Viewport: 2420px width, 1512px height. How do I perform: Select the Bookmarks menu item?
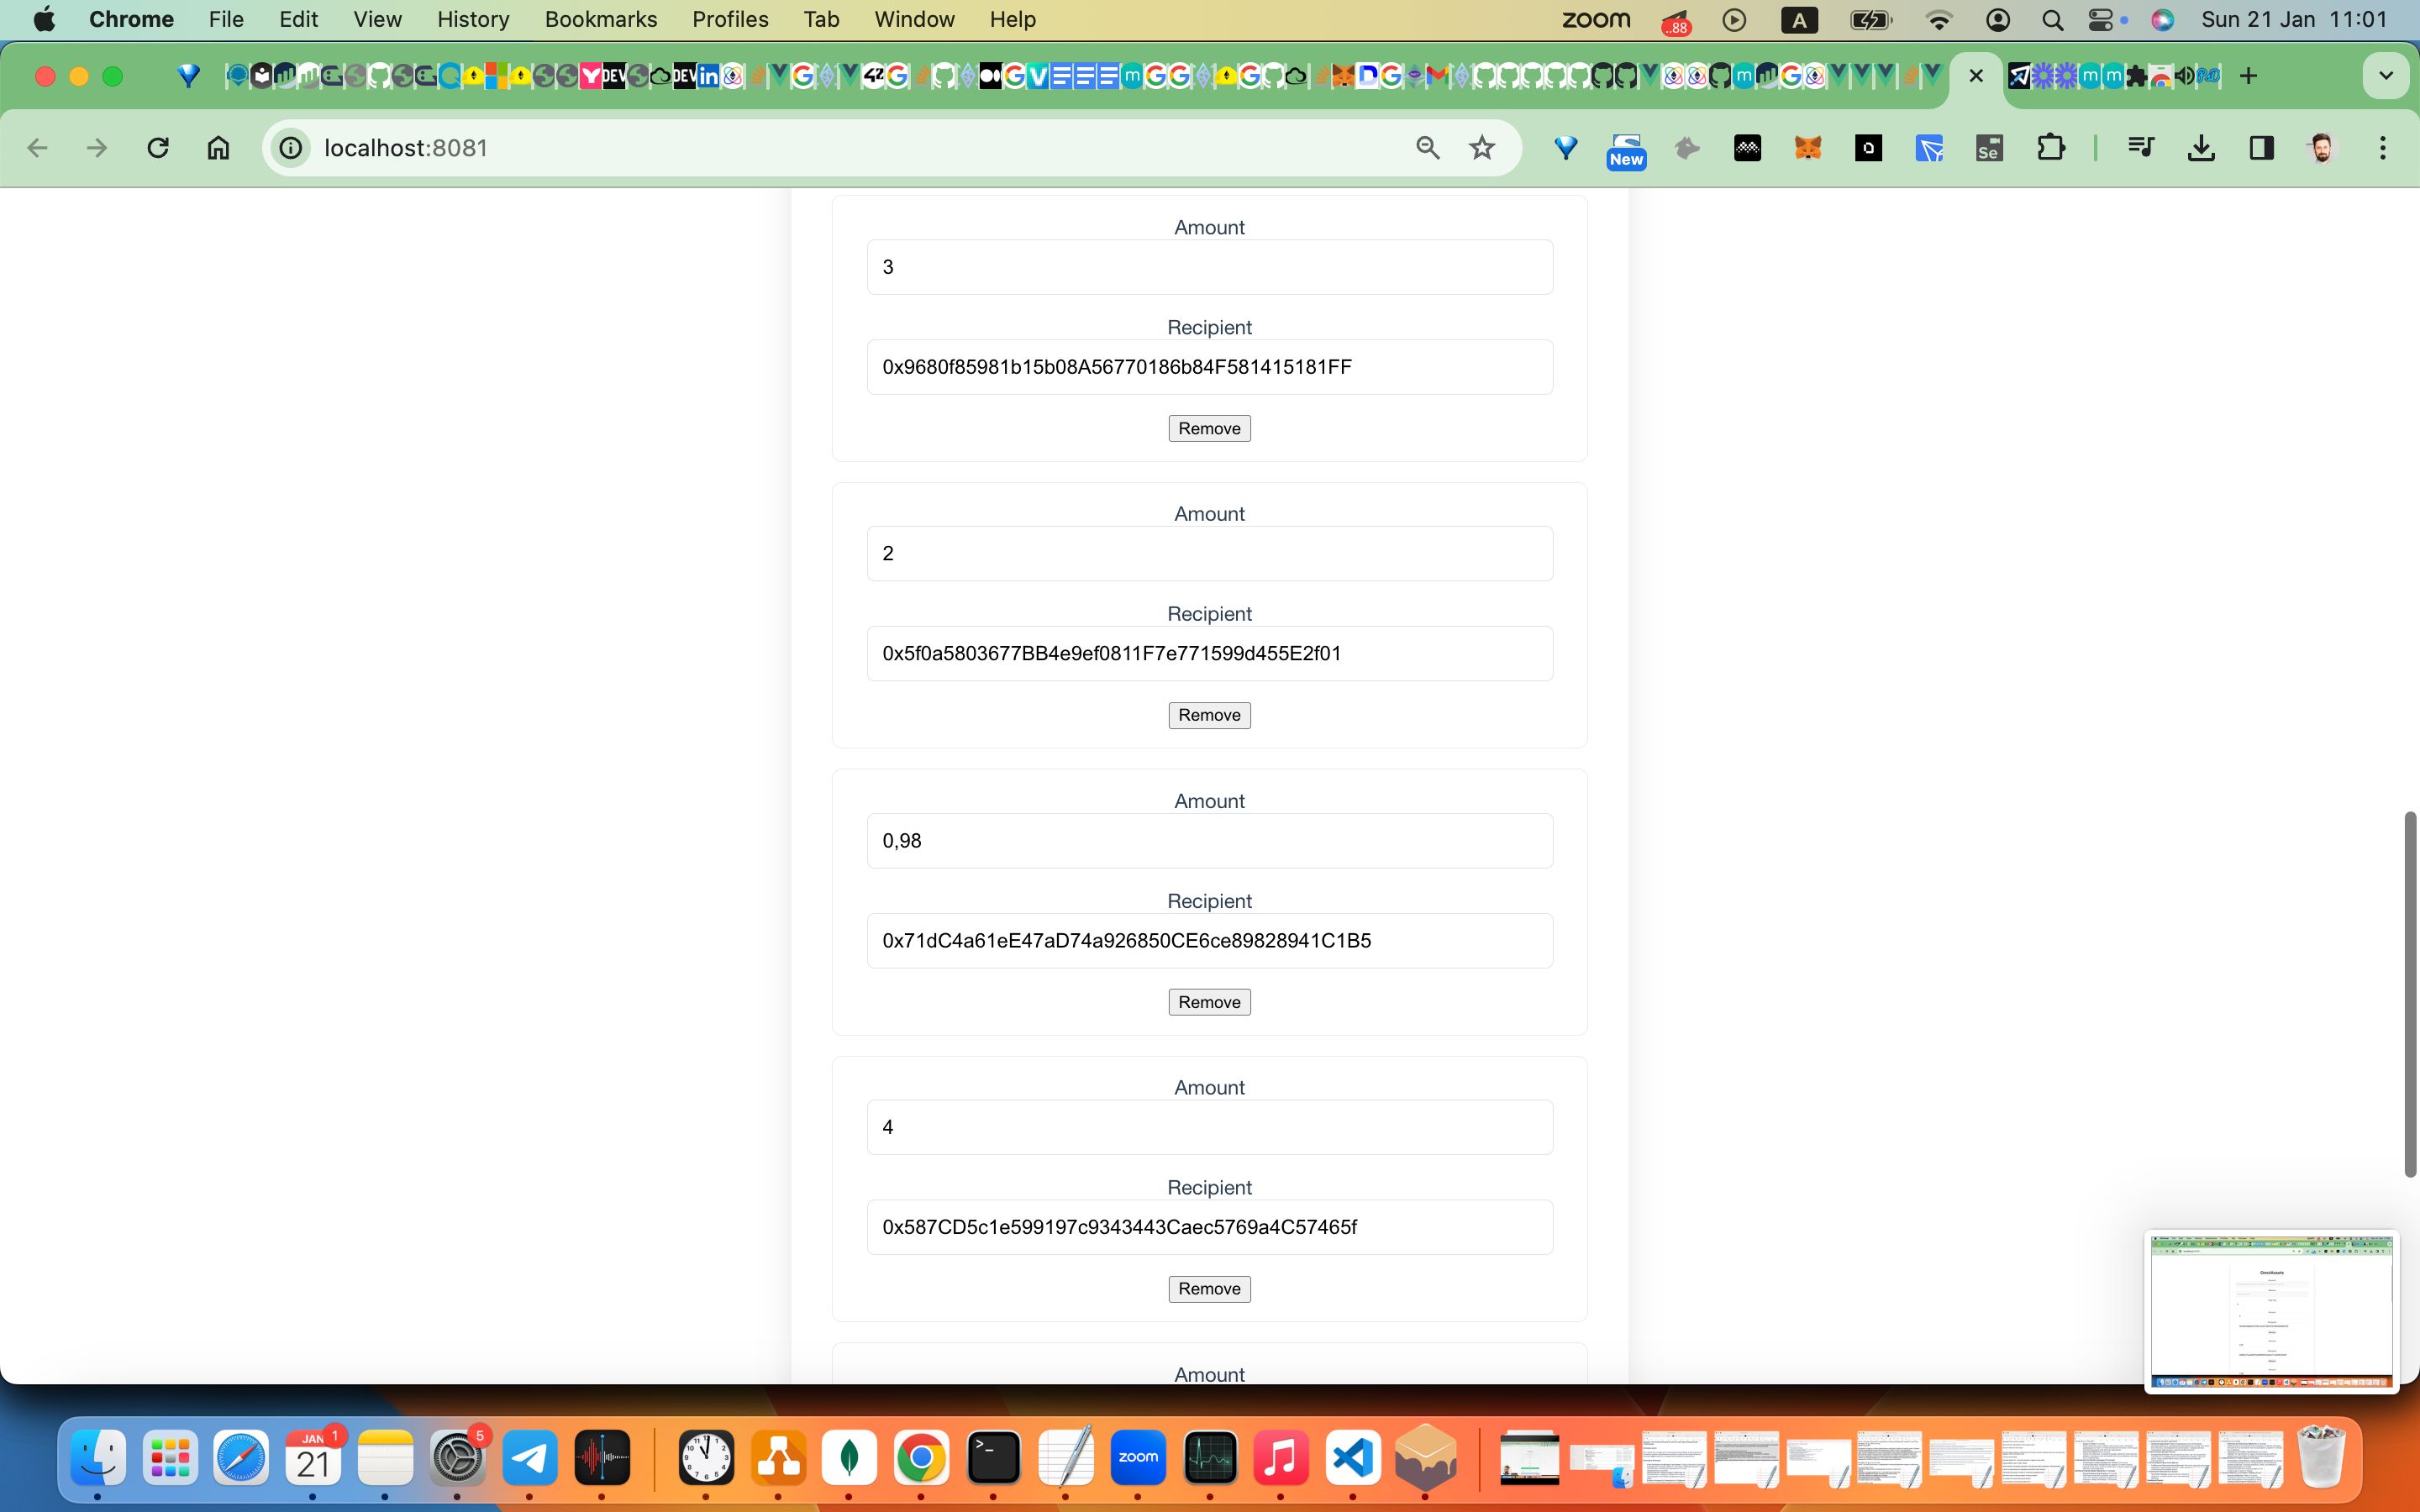tap(601, 19)
